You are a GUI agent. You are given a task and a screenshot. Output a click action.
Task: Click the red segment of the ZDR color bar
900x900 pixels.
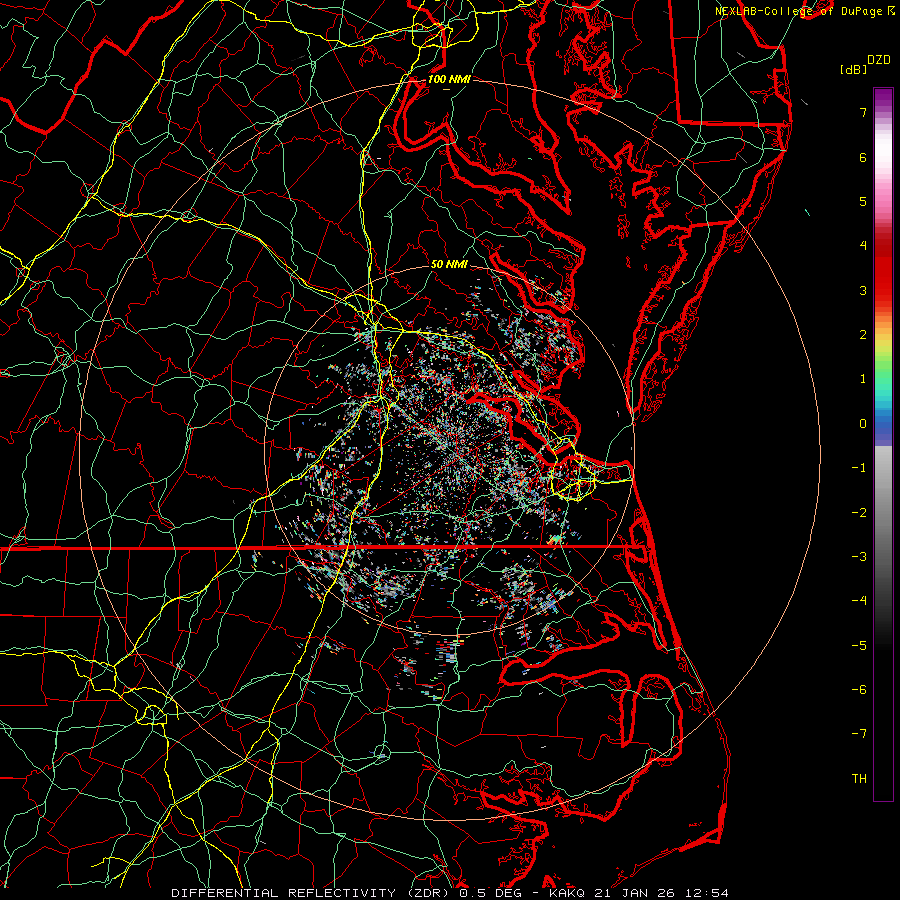tap(883, 273)
